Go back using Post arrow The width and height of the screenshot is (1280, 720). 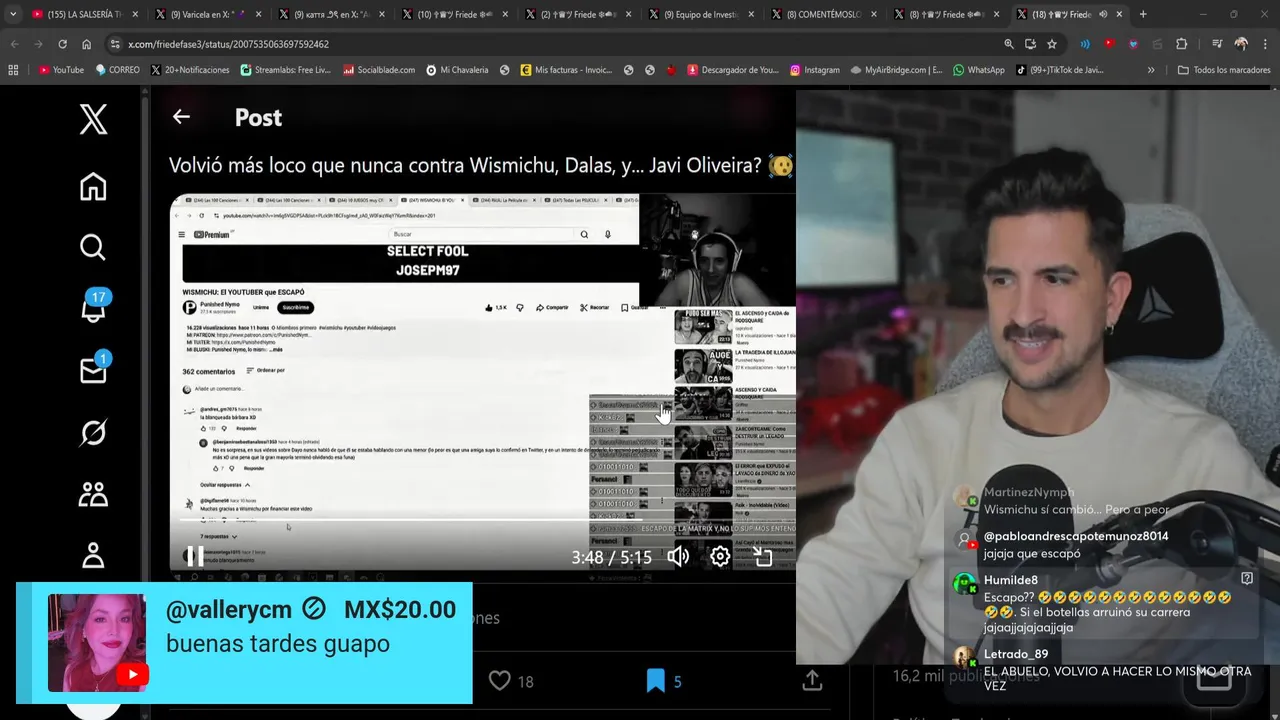click(181, 117)
